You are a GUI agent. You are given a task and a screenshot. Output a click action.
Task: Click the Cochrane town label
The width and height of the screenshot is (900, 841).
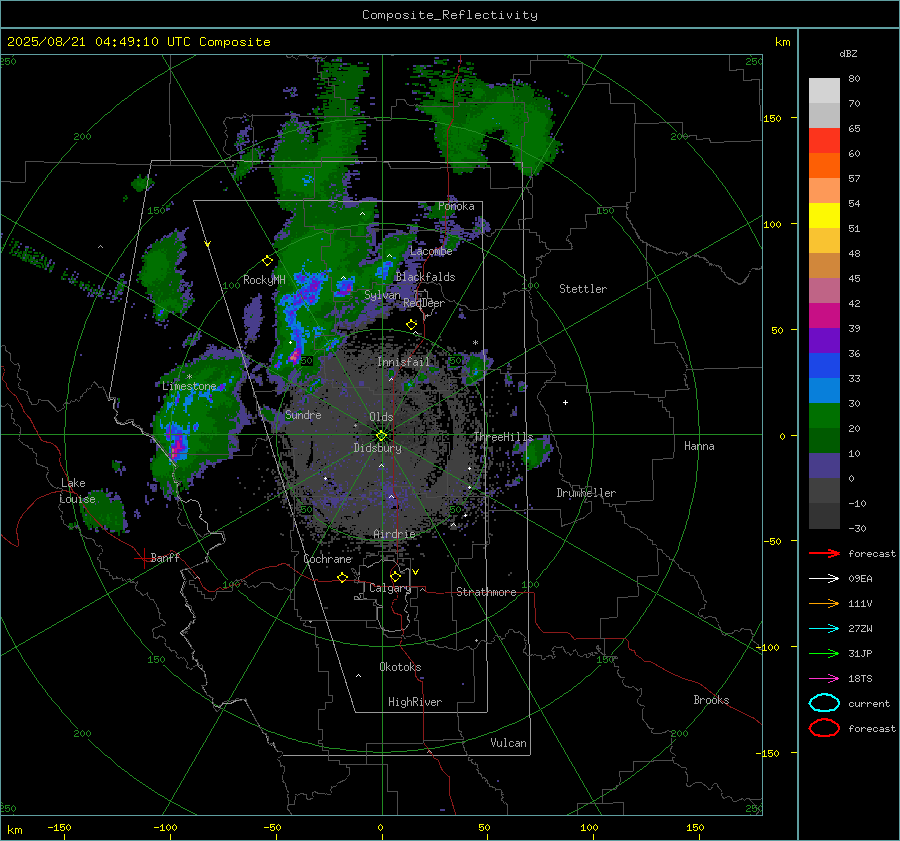tap(327, 559)
